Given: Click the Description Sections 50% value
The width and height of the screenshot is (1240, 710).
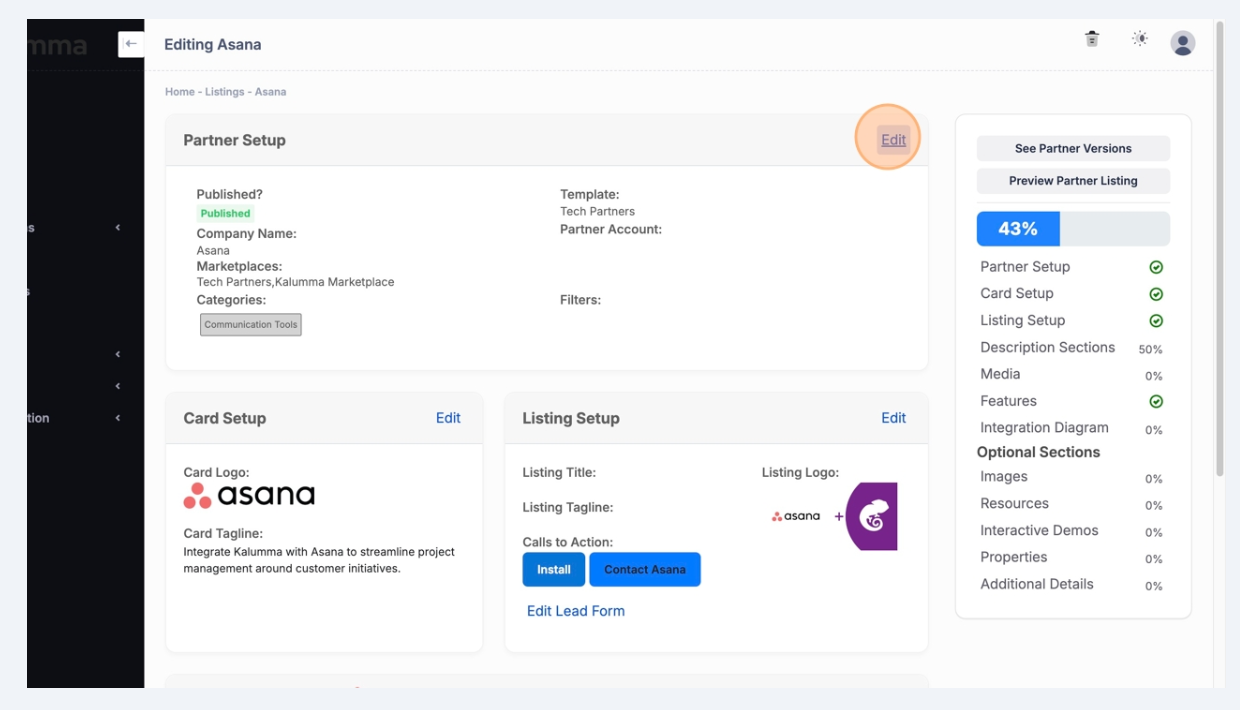Looking at the screenshot, I should (1150, 350).
